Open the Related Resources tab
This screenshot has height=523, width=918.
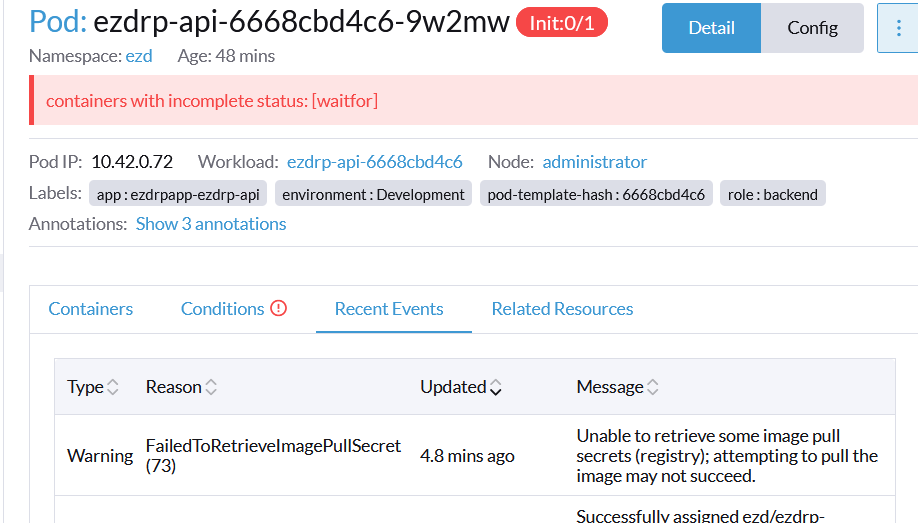point(563,309)
